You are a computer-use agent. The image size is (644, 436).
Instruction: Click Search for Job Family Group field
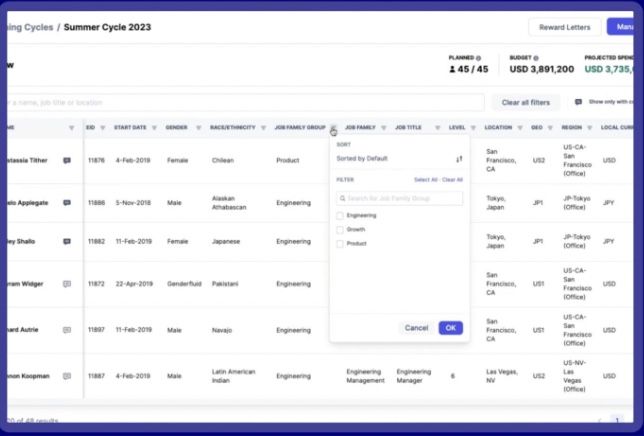click(x=400, y=198)
